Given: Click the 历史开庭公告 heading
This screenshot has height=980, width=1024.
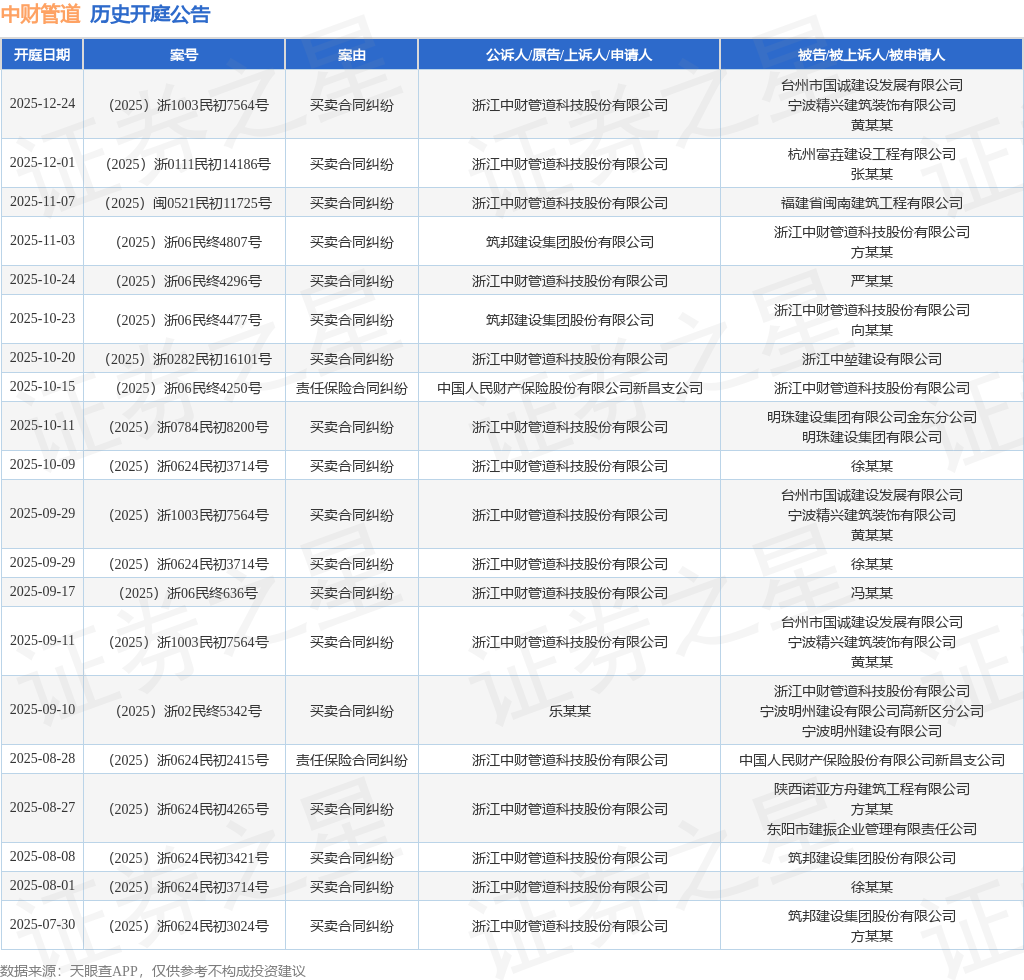Looking at the screenshot, I should click(x=150, y=14).
